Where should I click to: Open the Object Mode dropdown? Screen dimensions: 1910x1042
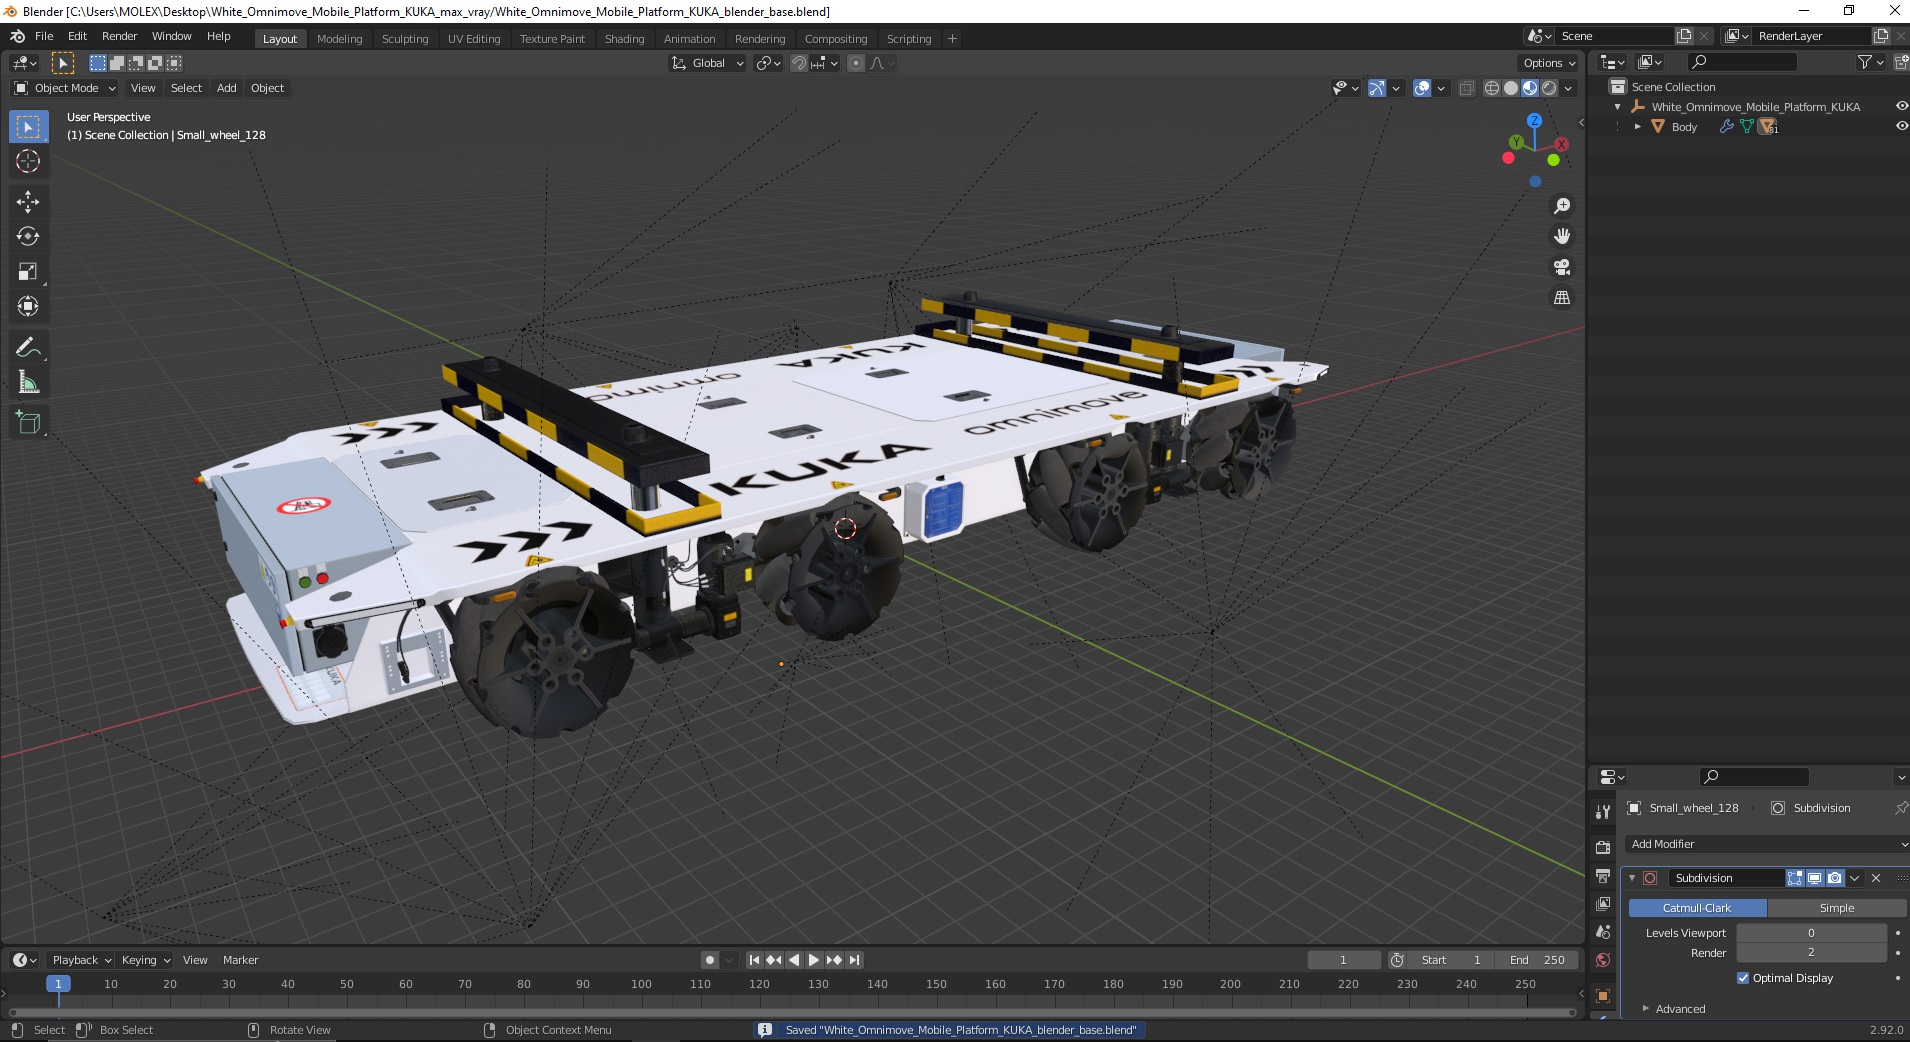tap(66, 88)
